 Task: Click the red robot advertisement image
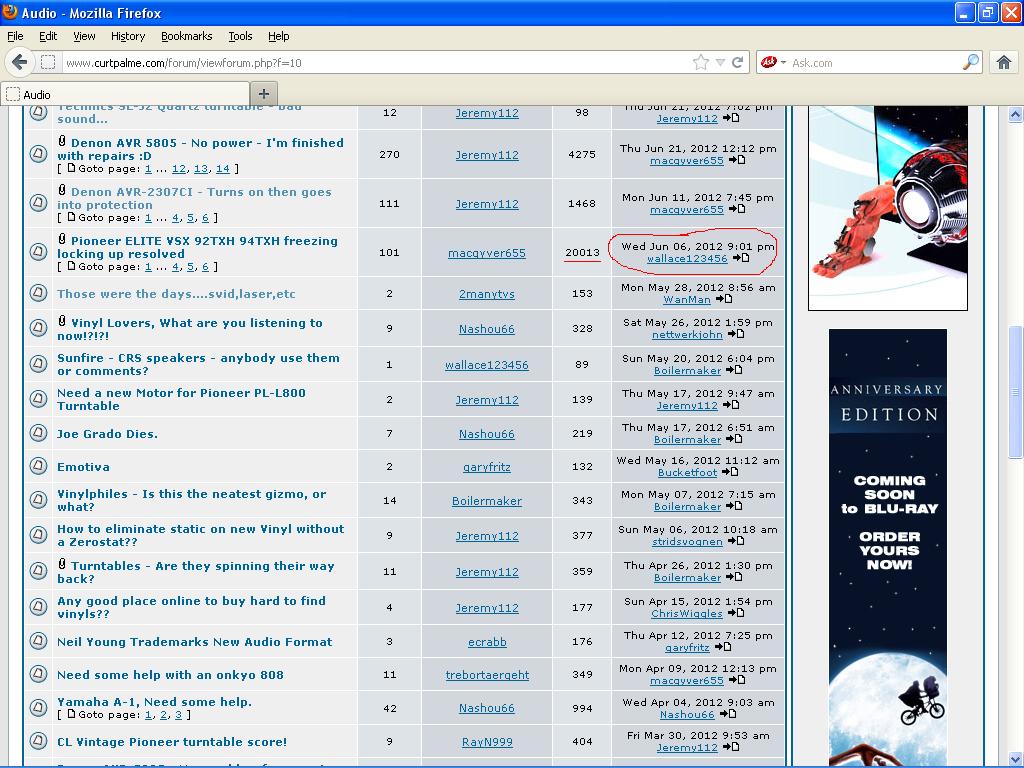click(x=888, y=208)
